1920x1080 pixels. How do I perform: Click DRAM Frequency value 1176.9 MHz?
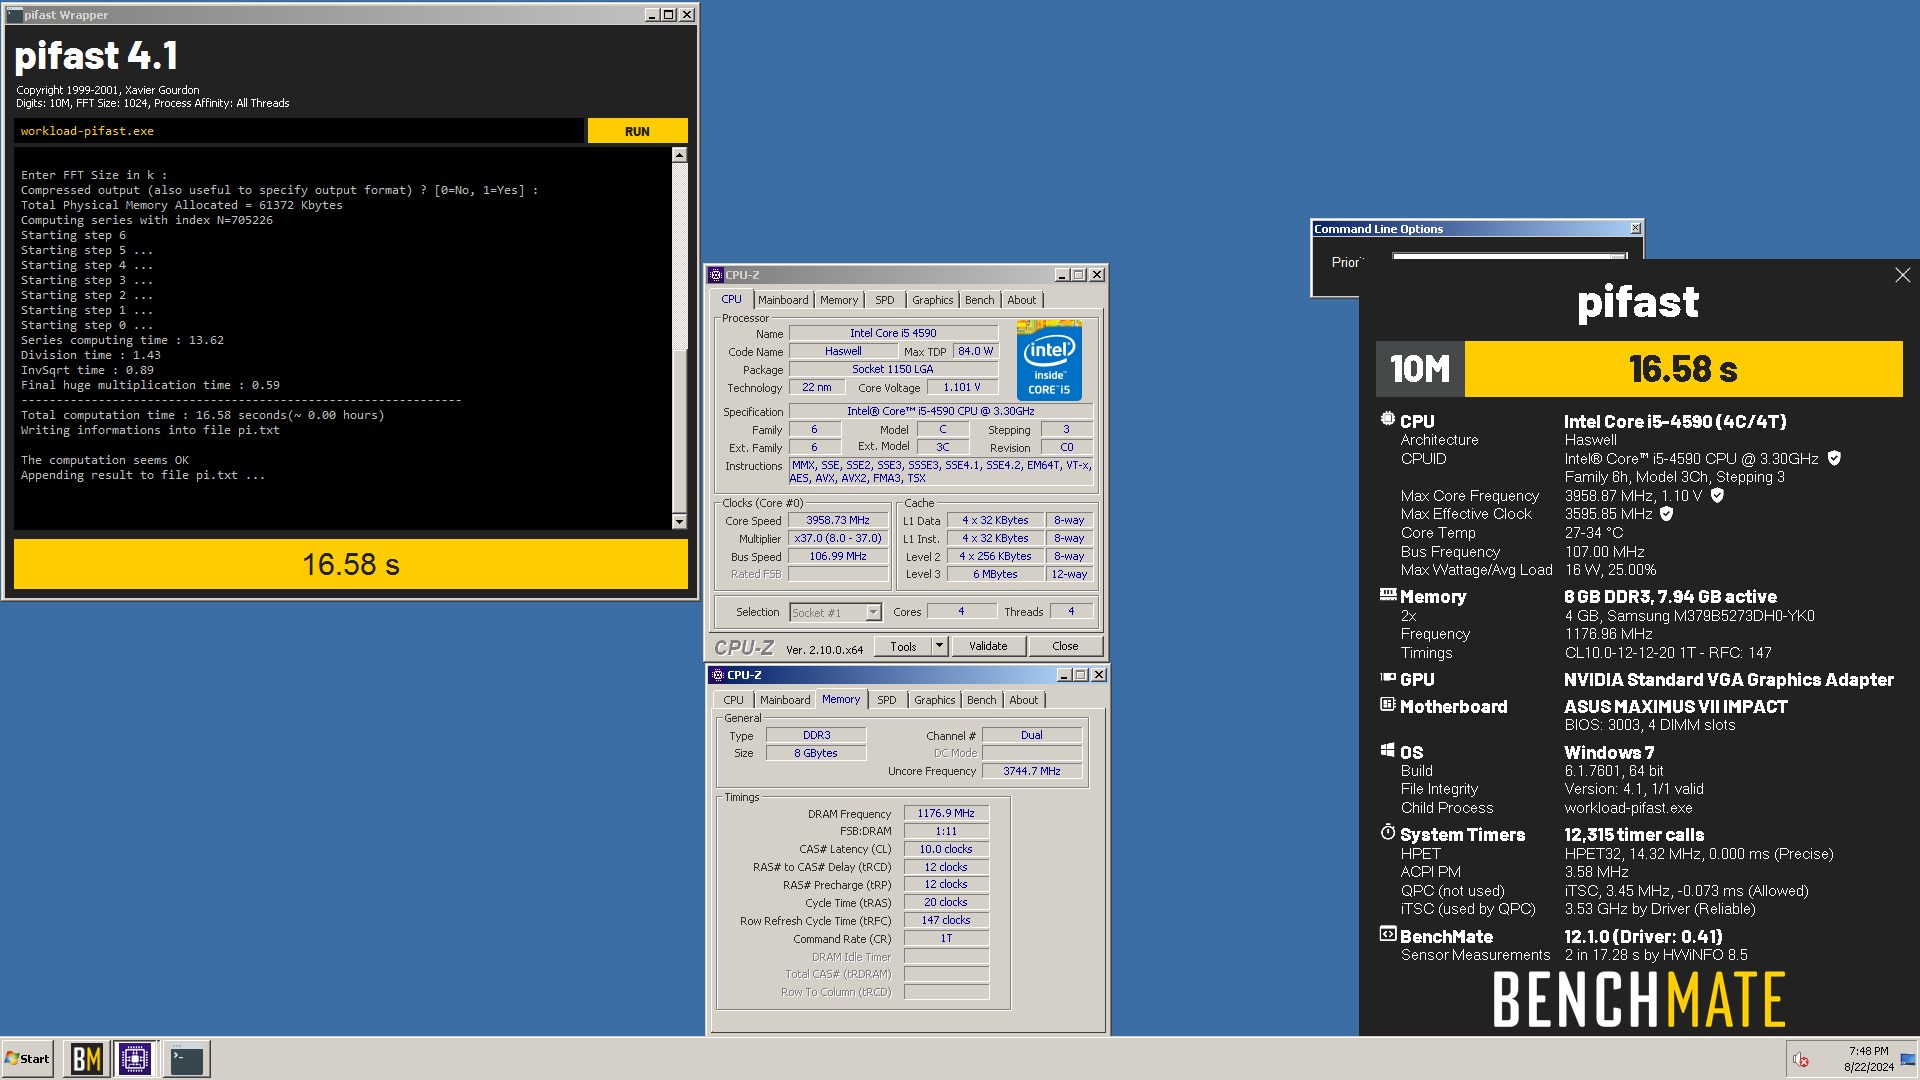pyautogui.click(x=946, y=813)
